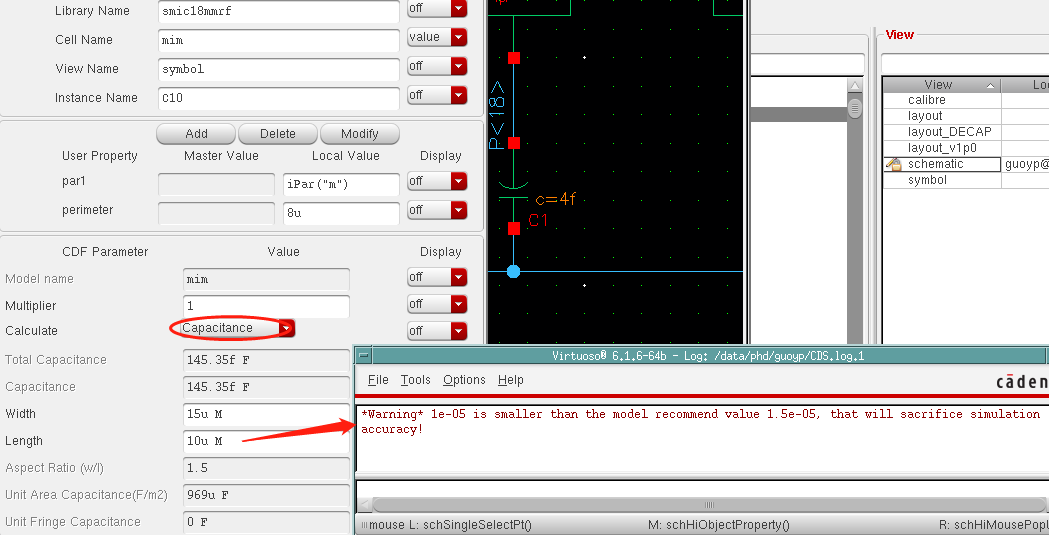The image size is (1049, 535).
Task: Click the blue wire endpoint circle
Action: (513, 271)
